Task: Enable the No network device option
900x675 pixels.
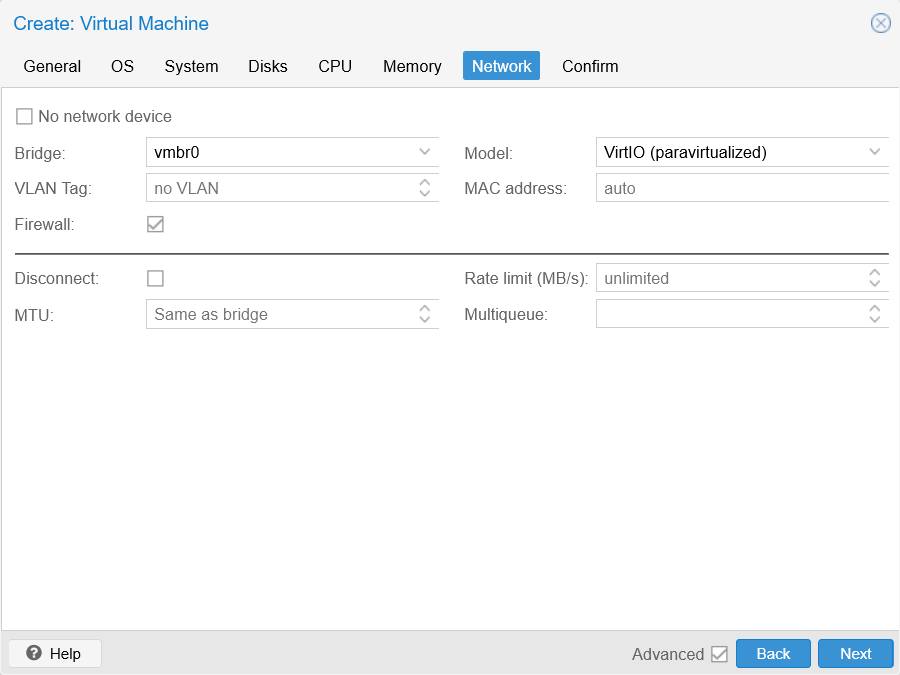Action: tap(24, 116)
